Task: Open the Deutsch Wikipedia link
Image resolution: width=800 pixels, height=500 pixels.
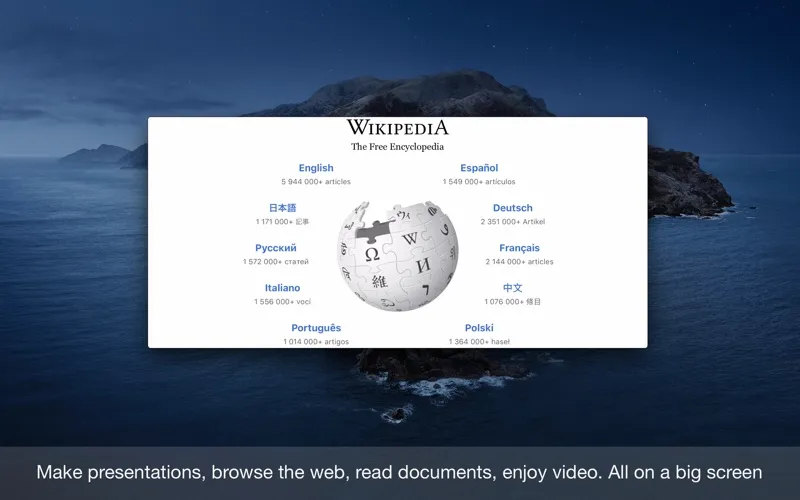Action: click(513, 208)
